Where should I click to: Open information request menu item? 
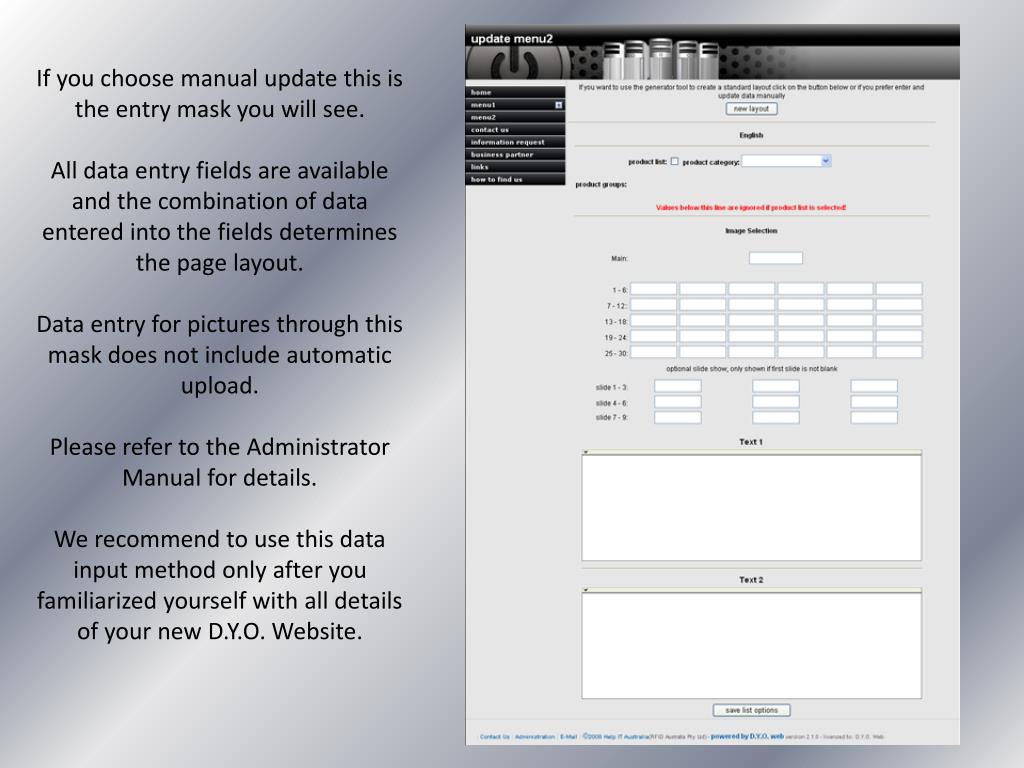pyautogui.click(x=515, y=142)
